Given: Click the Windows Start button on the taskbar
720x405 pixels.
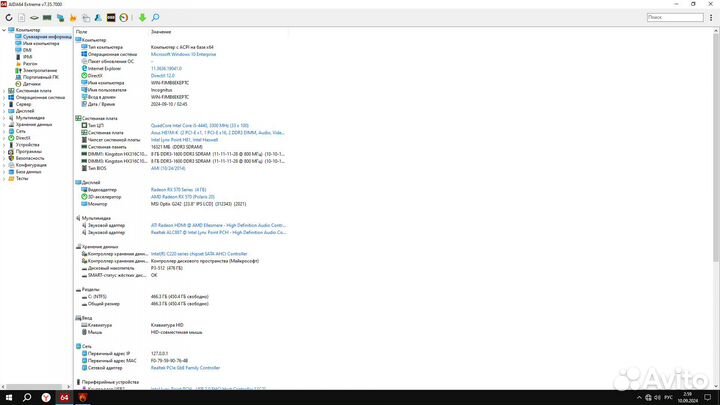Looking at the screenshot, I should click(x=8, y=397).
